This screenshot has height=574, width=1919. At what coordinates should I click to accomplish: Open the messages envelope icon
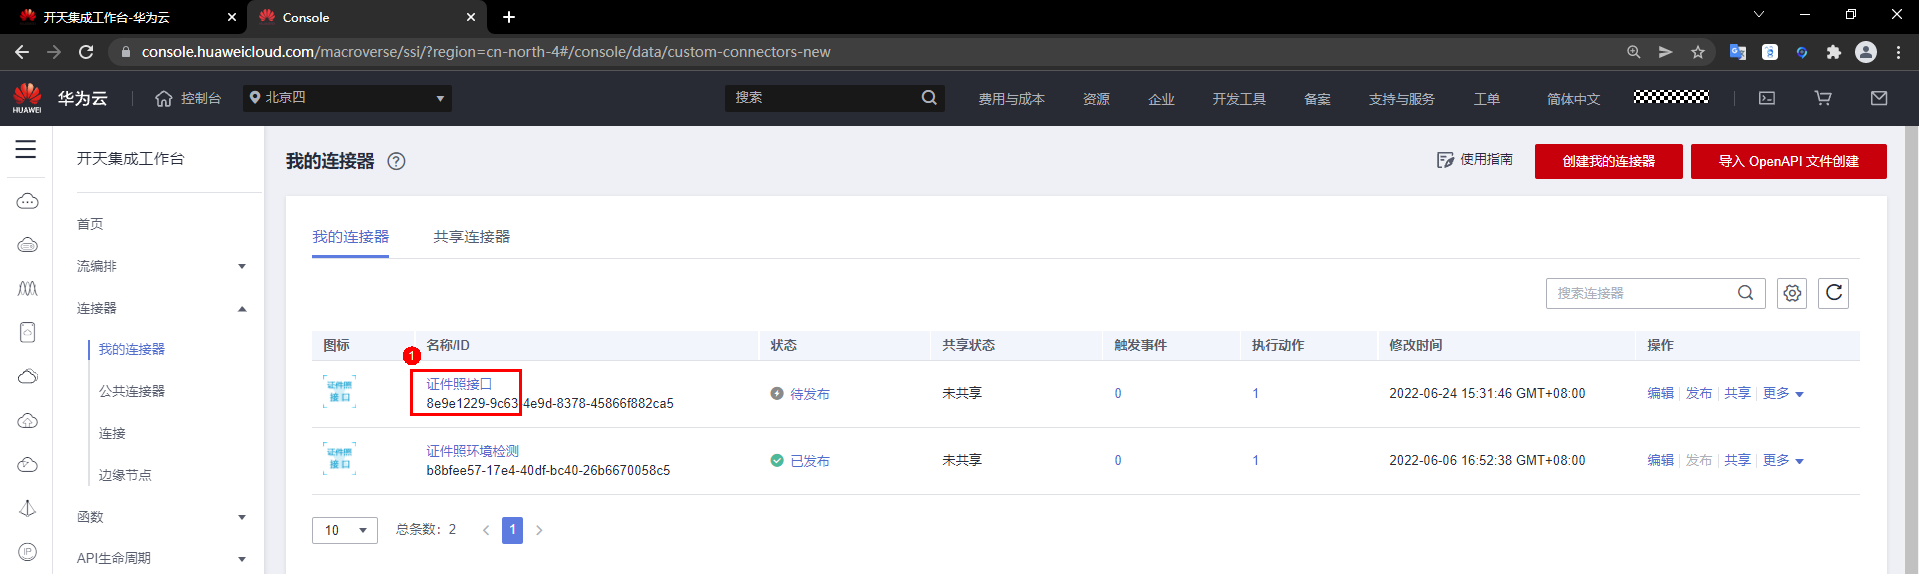coord(1879,98)
